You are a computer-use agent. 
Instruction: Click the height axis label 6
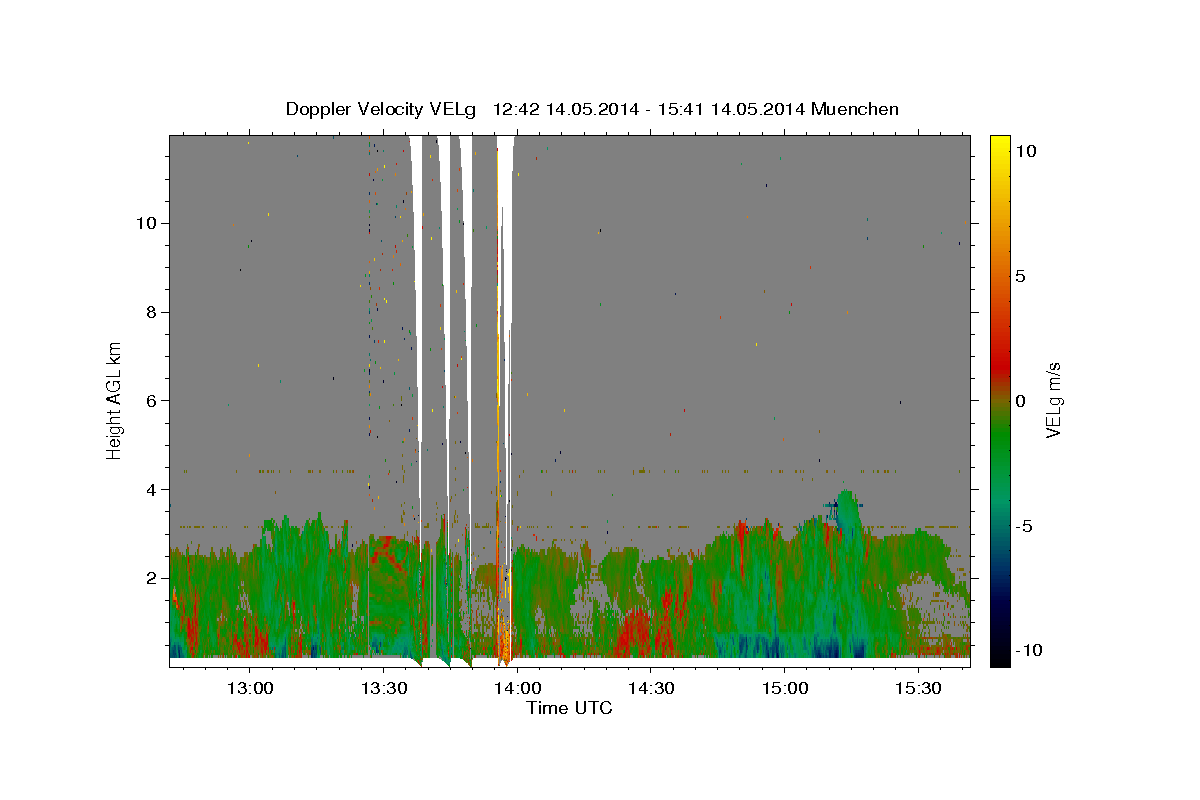(x=149, y=400)
